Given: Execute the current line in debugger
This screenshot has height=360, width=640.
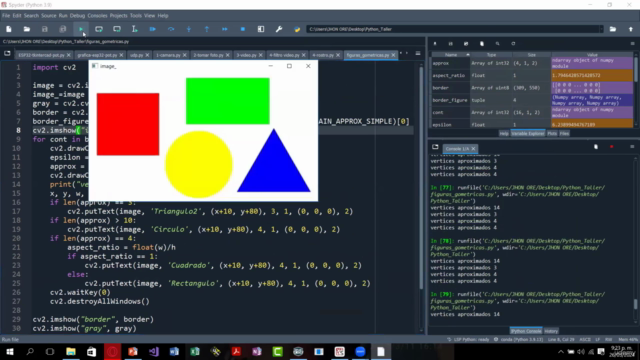Looking at the screenshot, I should 171,29.
